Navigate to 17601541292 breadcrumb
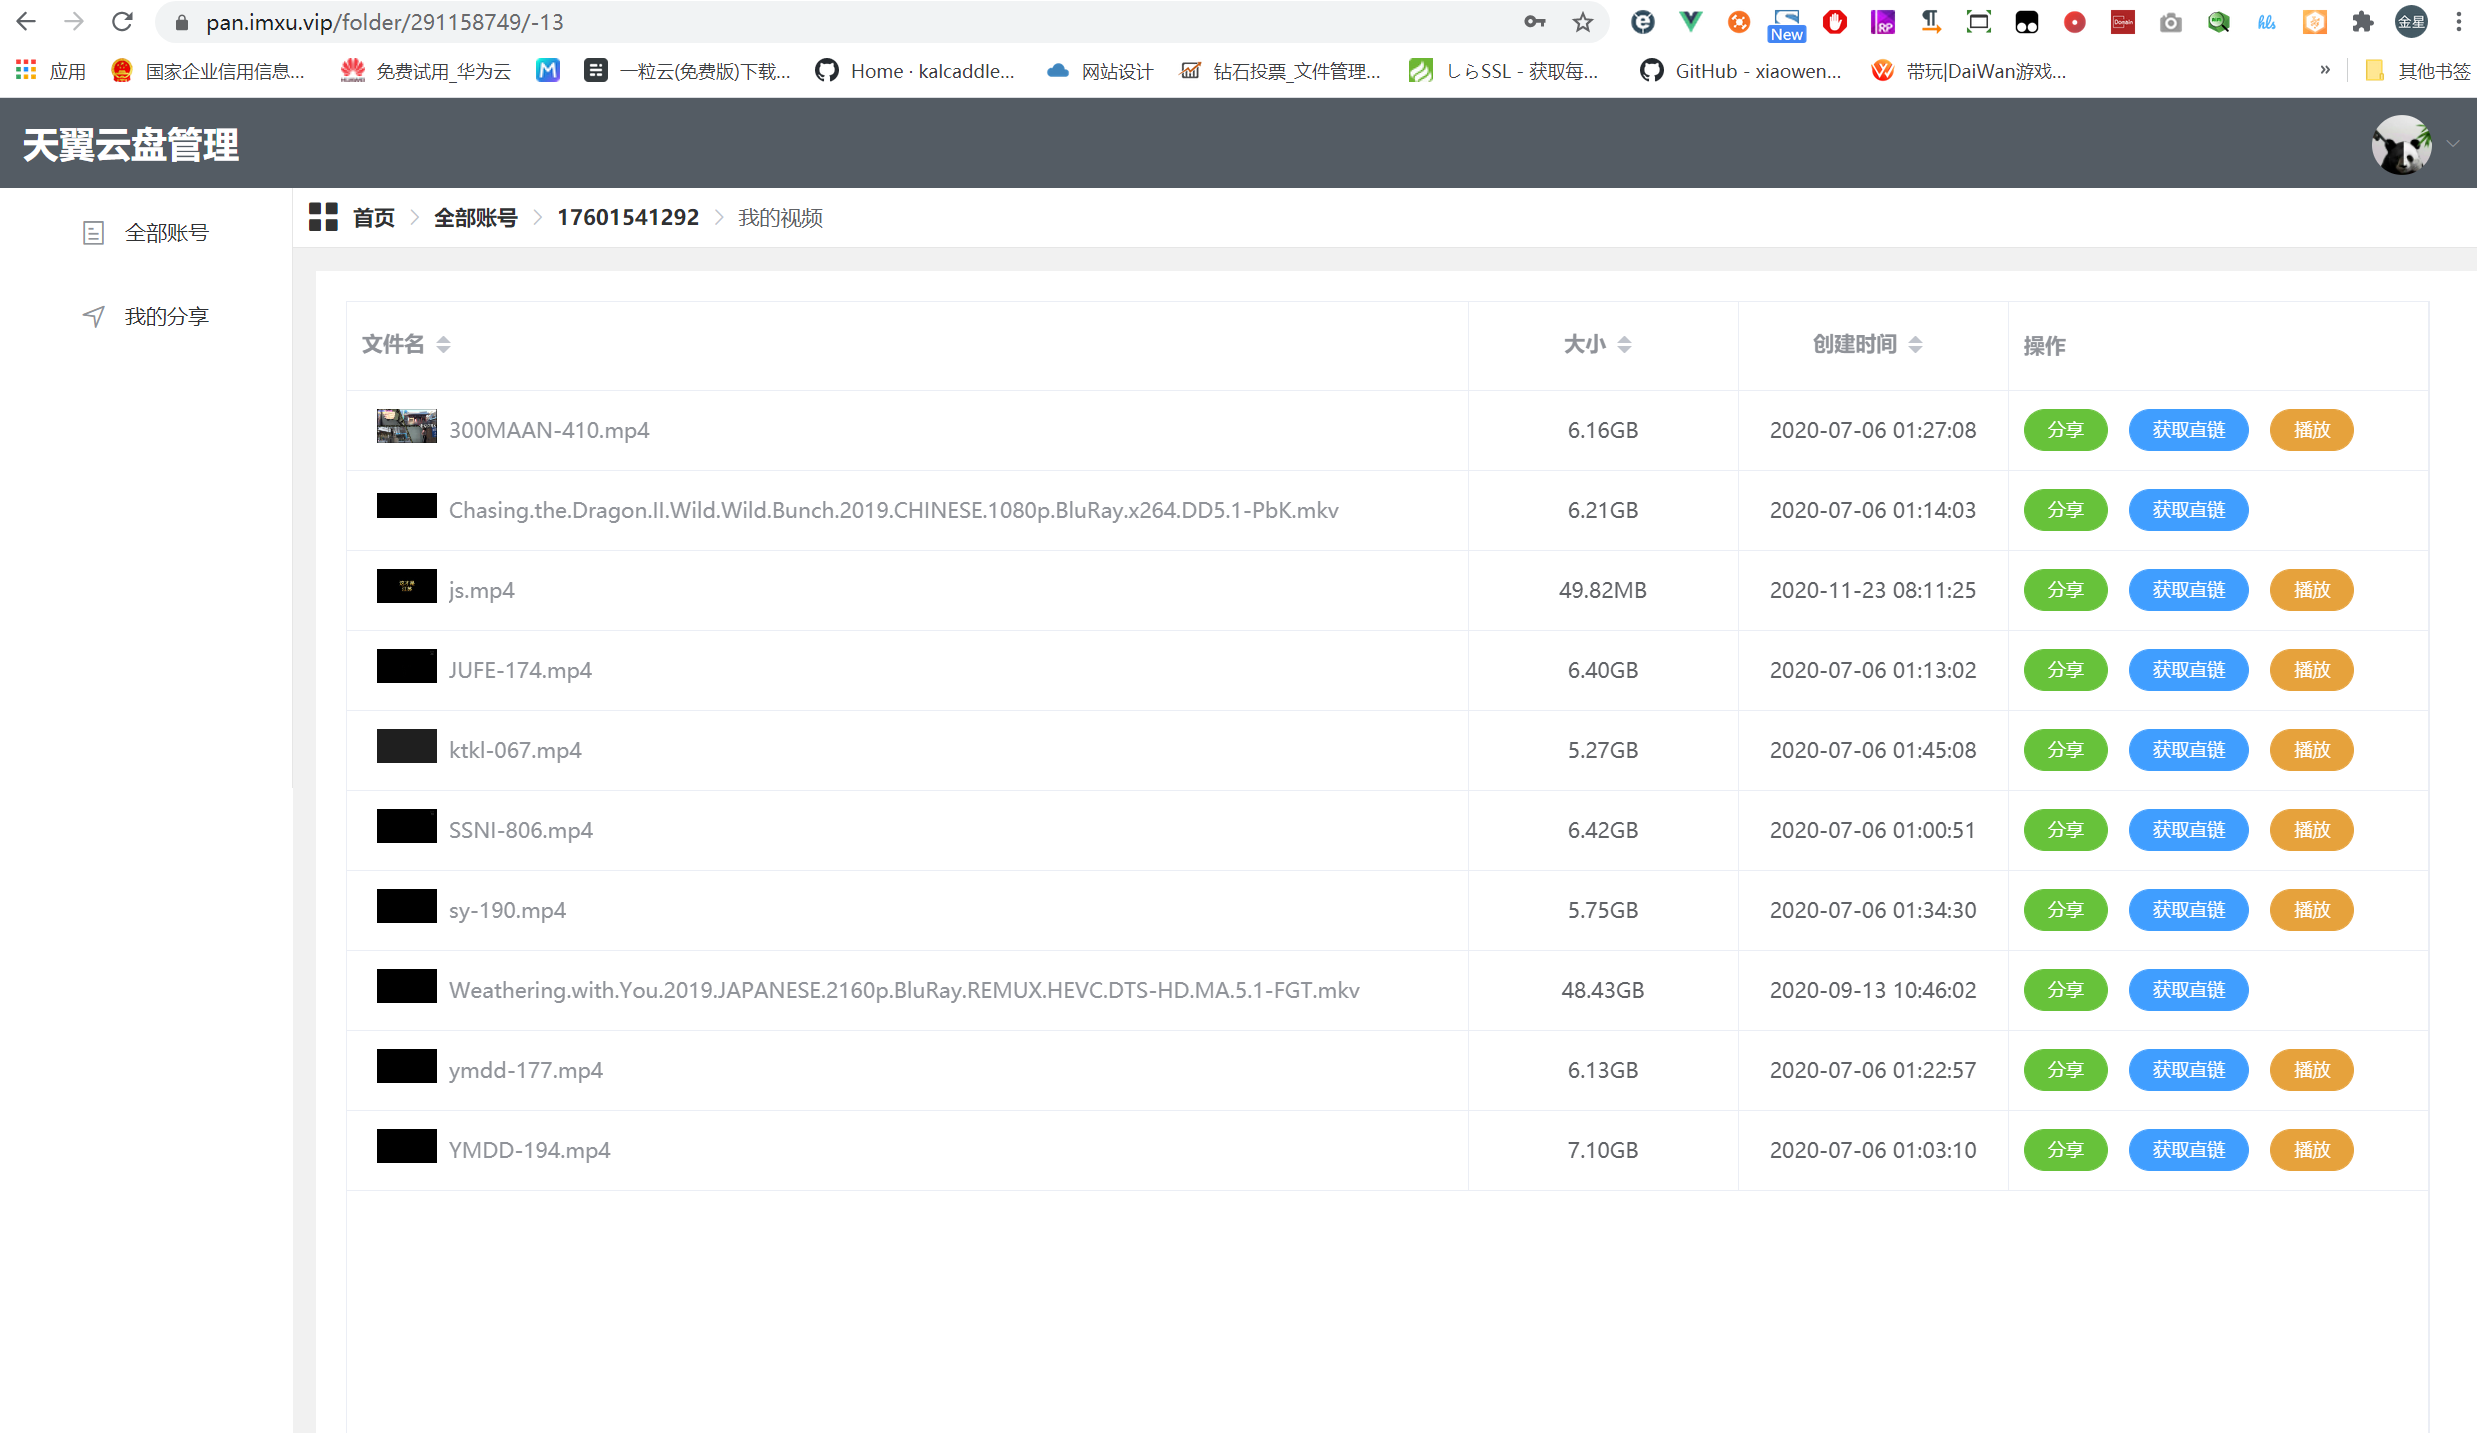The height and width of the screenshot is (1433, 2477). (628, 217)
